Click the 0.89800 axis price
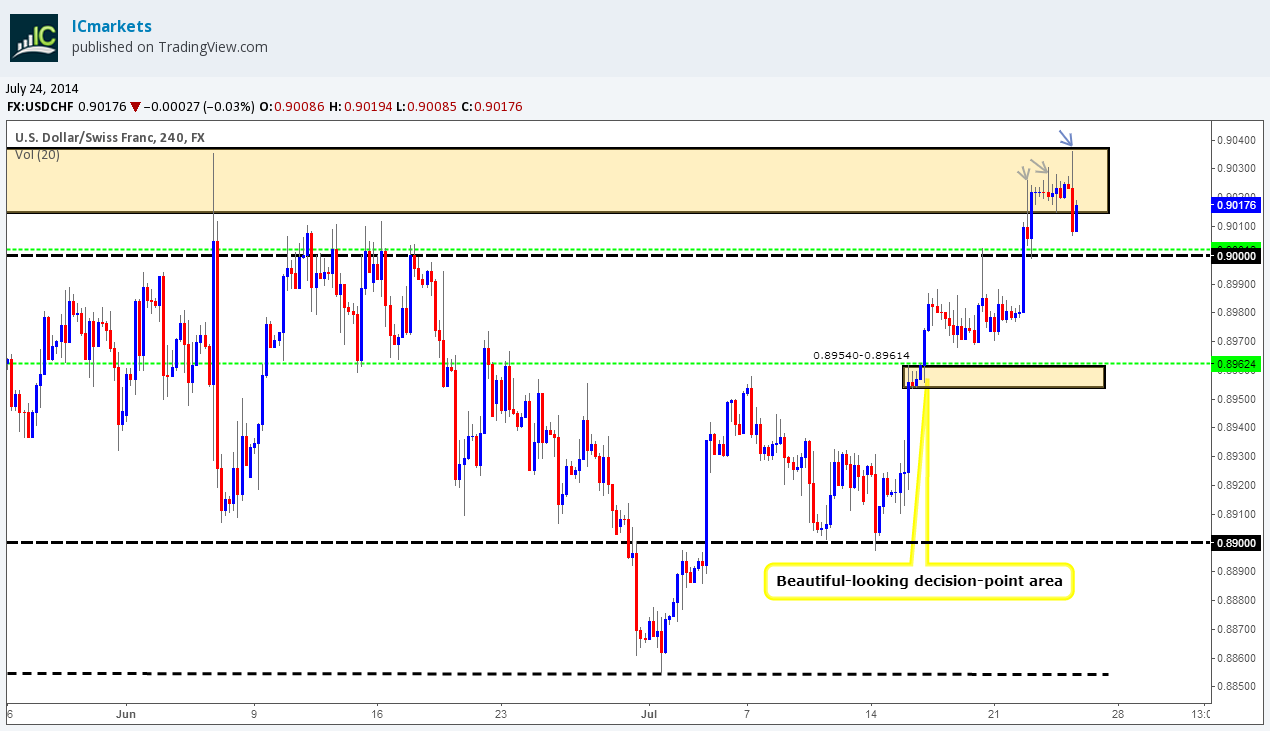Screen dimensions: 1270x731 point(1237,313)
